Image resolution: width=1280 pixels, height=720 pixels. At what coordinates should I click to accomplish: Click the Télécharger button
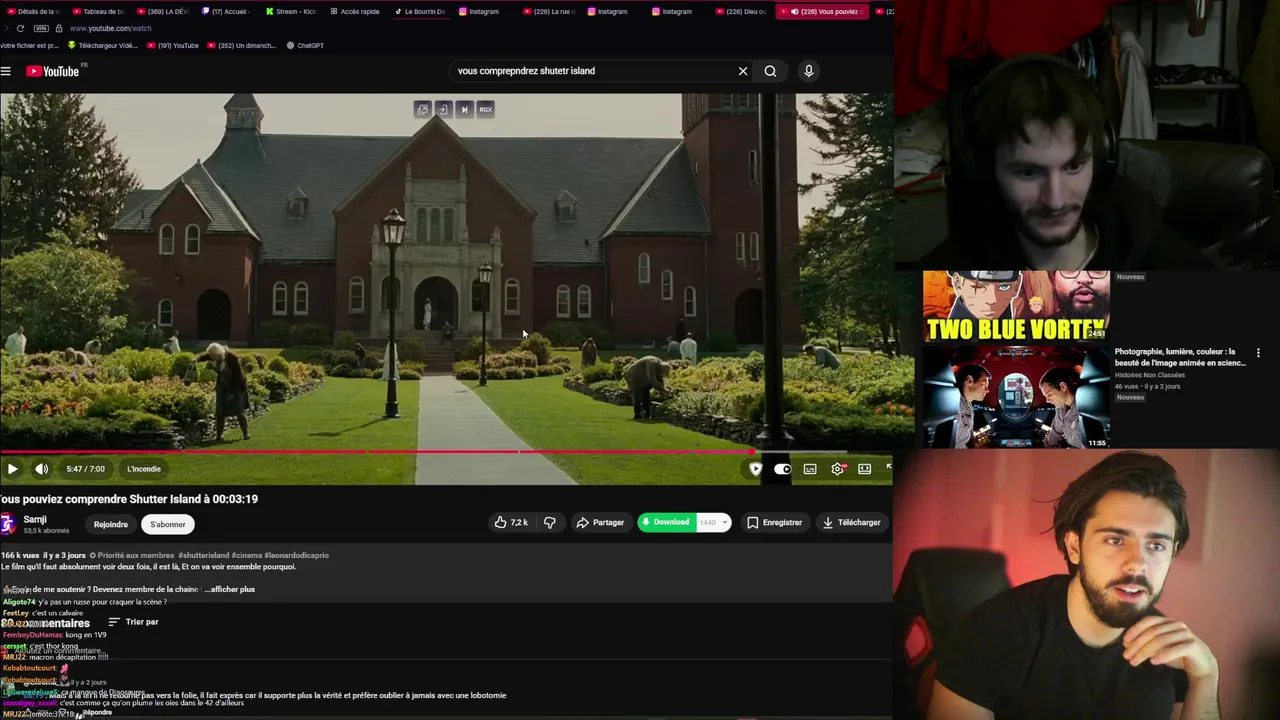click(x=851, y=522)
